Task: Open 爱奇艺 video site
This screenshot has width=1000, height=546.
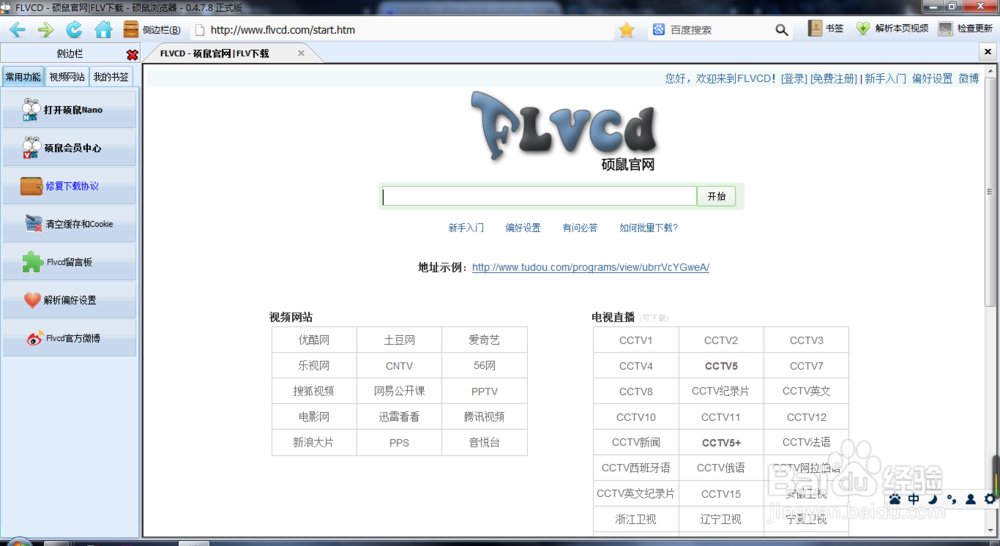Action: (x=484, y=340)
